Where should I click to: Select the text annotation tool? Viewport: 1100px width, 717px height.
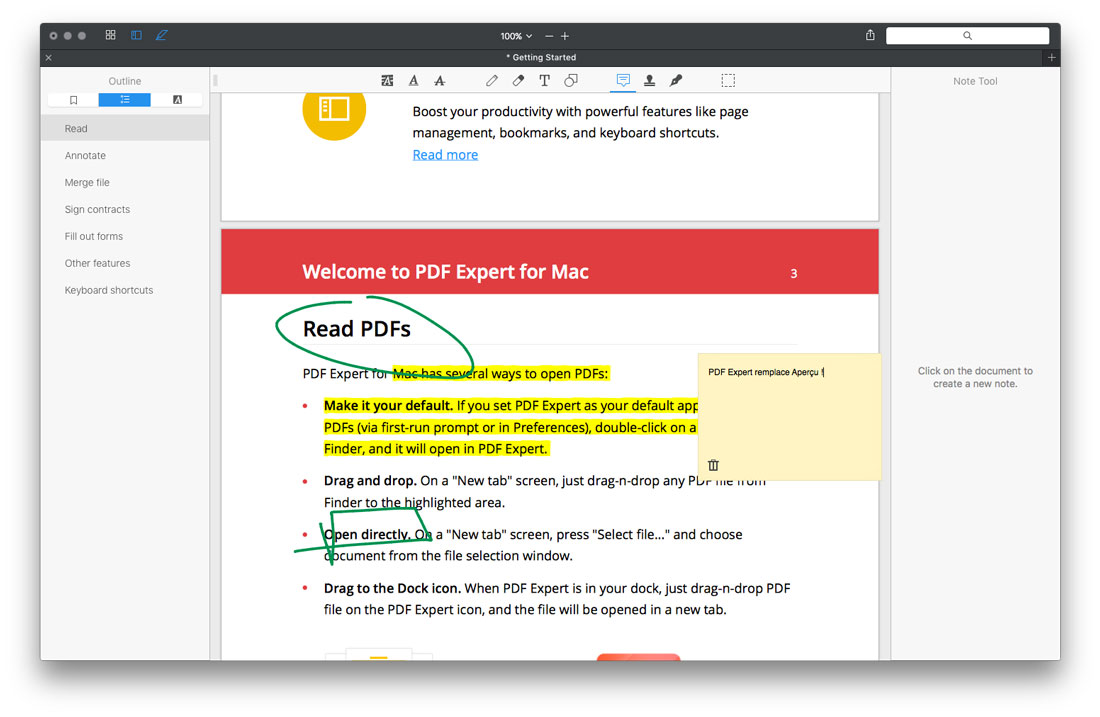click(545, 80)
